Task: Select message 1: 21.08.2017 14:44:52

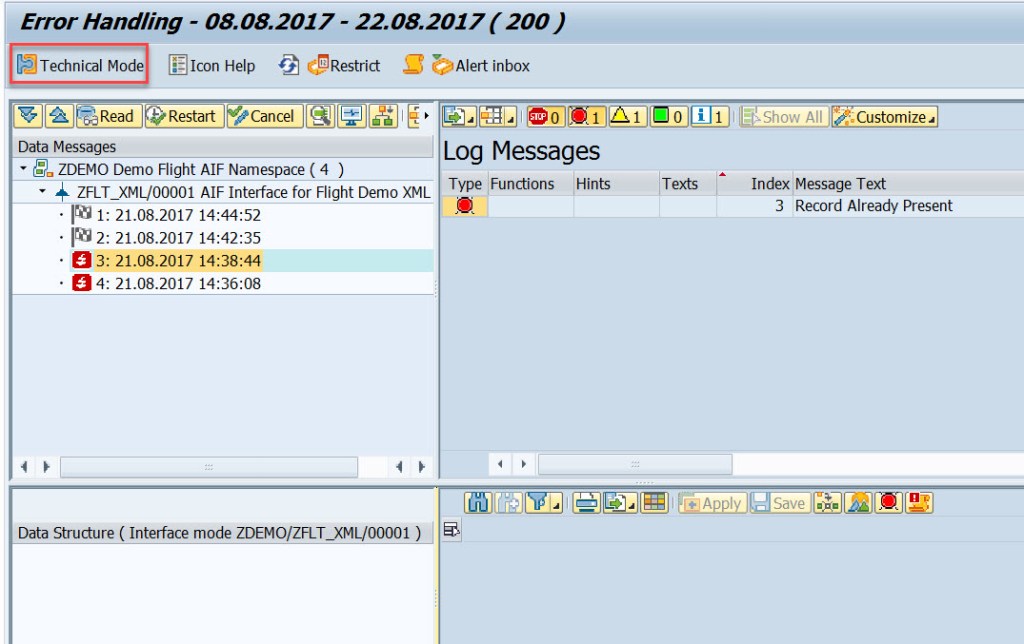Action: [x=178, y=215]
